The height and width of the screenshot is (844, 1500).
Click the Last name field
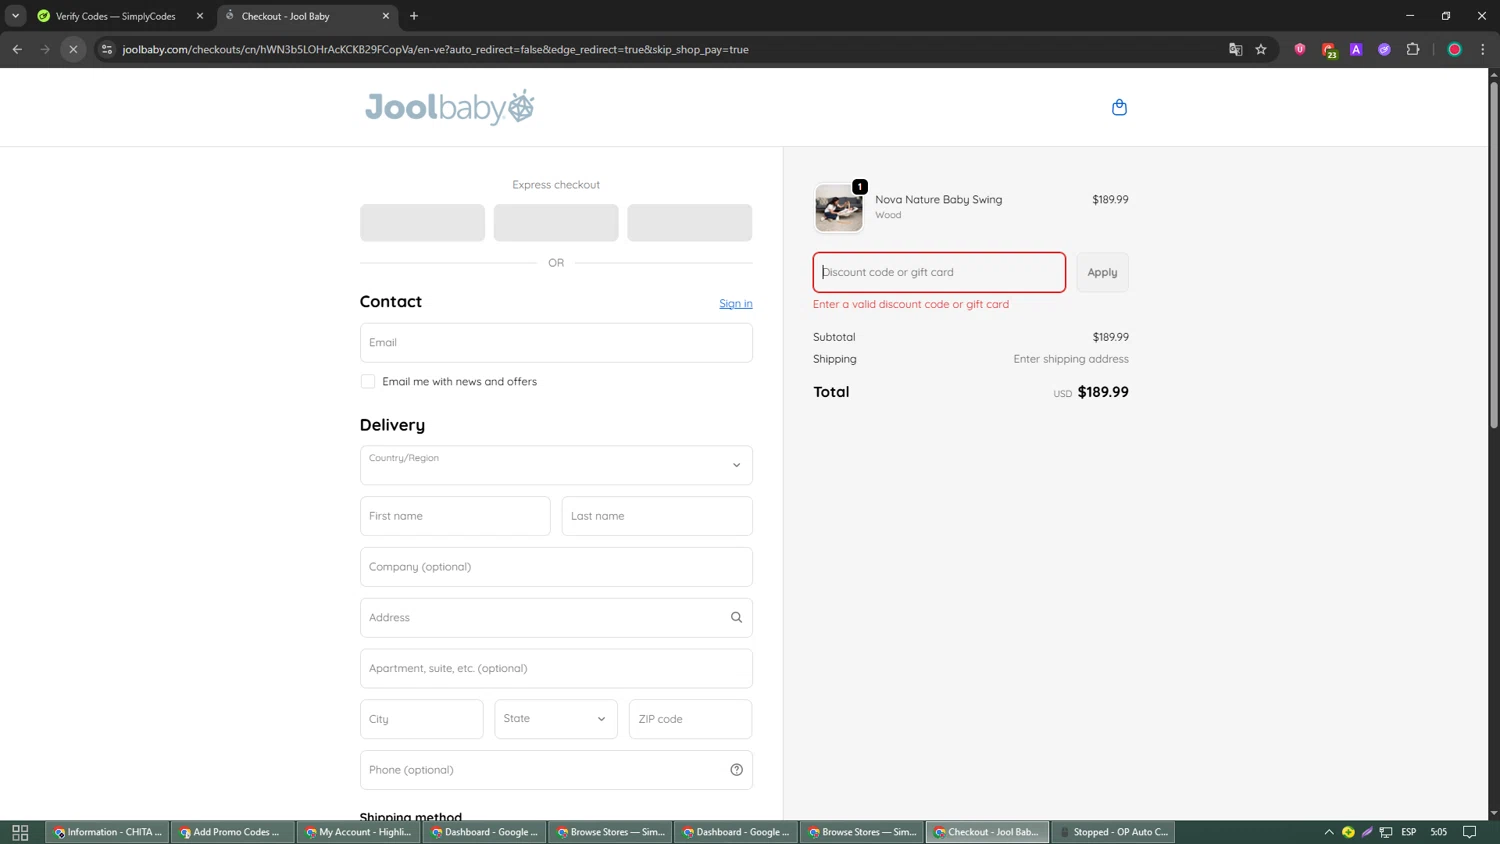657,516
